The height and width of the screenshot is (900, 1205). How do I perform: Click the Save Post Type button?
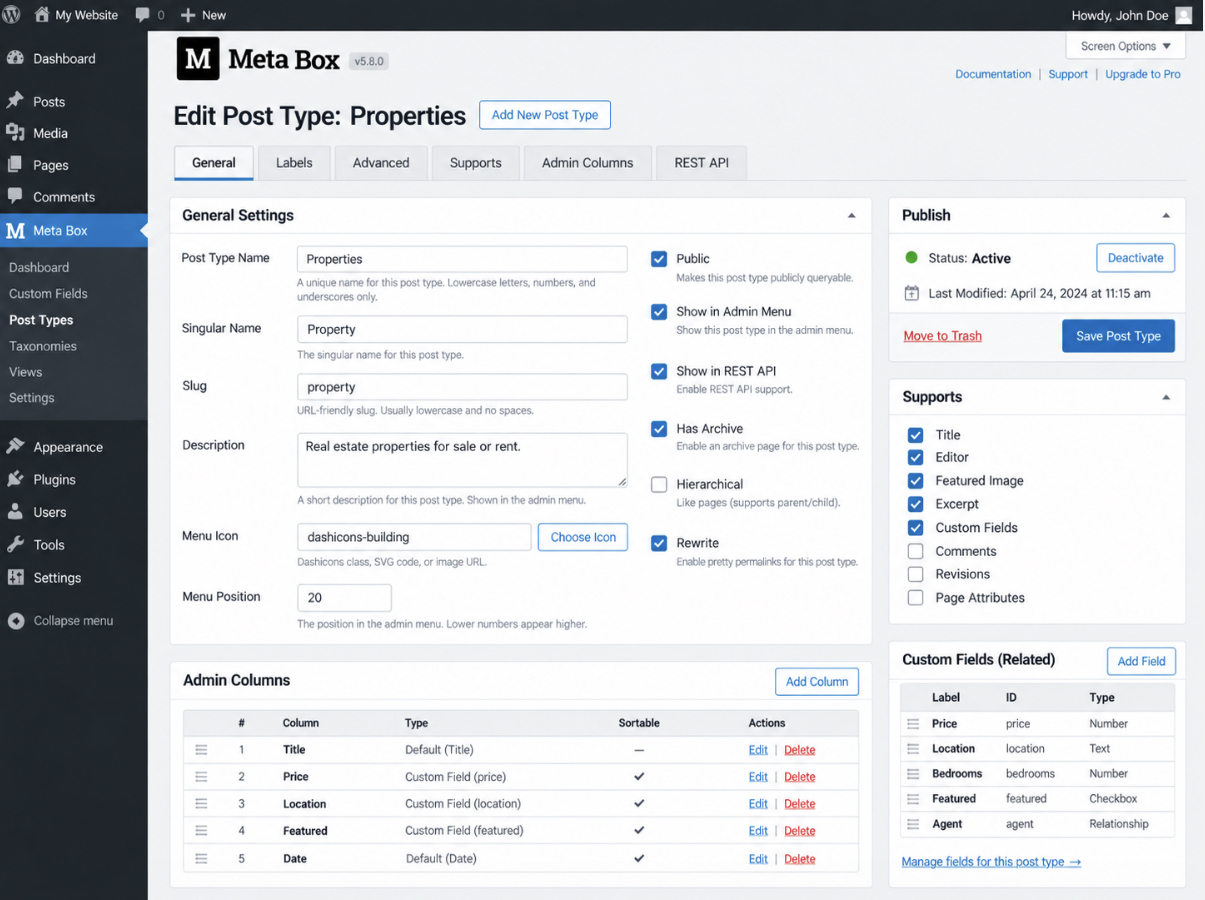[x=1118, y=336]
